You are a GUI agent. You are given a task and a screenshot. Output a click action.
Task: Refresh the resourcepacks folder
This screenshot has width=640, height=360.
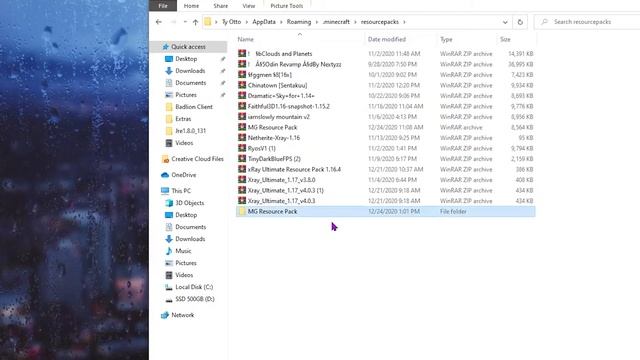point(520,22)
